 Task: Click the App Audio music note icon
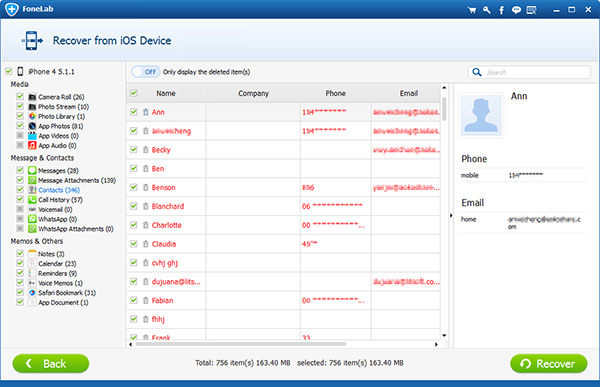[32, 145]
